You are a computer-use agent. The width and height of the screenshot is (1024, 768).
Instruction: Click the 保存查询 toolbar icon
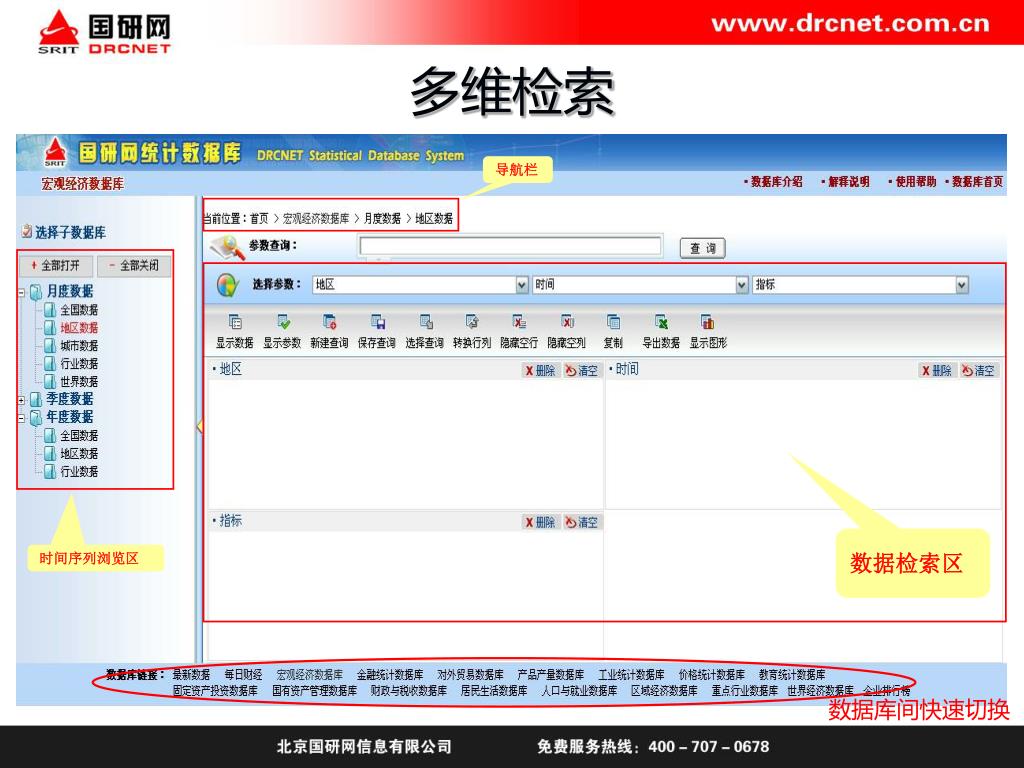[x=377, y=322]
